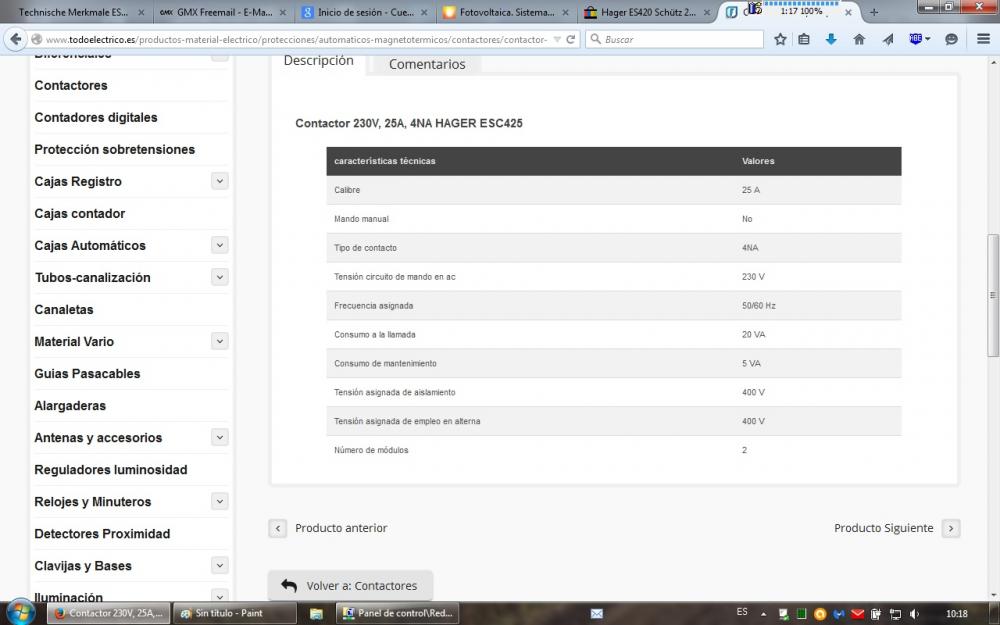Open the Guias Pasacables category

[x=87, y=374]
